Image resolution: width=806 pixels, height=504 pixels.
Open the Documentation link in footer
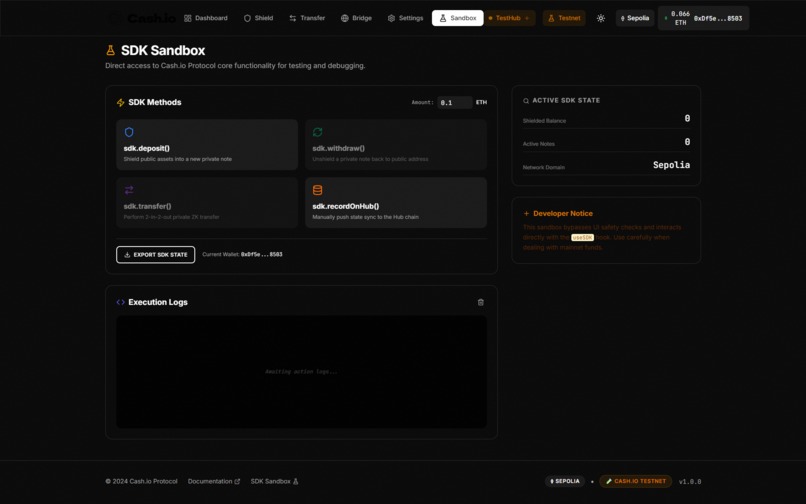(x=214, y=481)
